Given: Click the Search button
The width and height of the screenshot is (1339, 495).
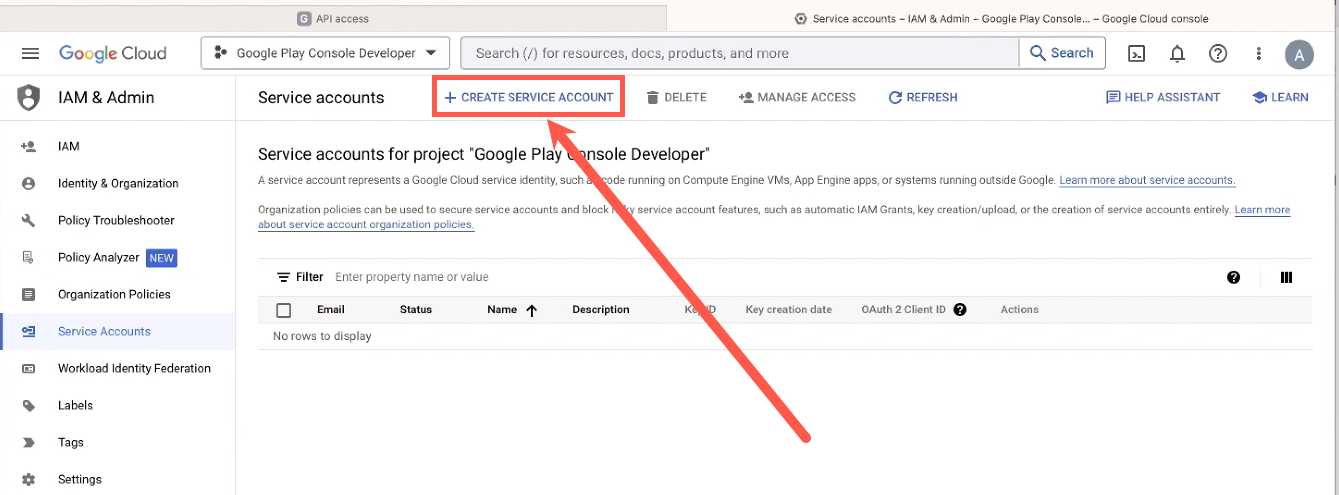Looking at the screenshot, I should click(1062, 53).
